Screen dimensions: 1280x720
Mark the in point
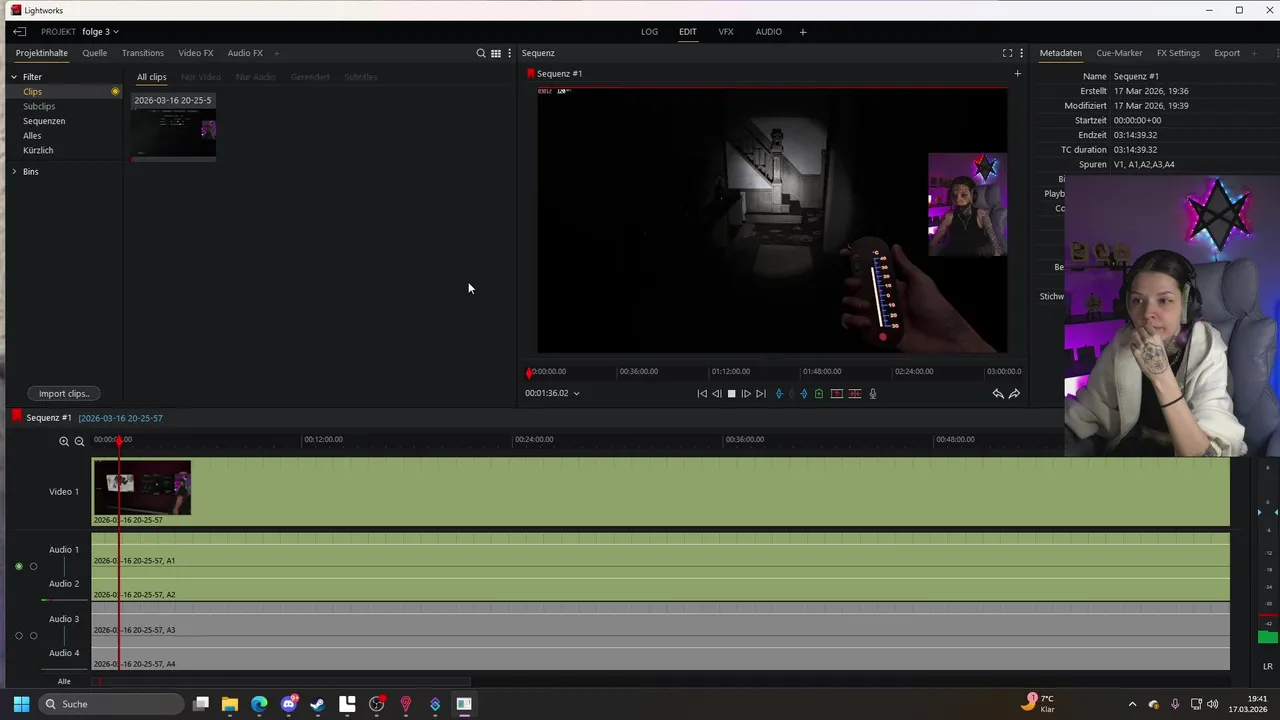(780, 394)
